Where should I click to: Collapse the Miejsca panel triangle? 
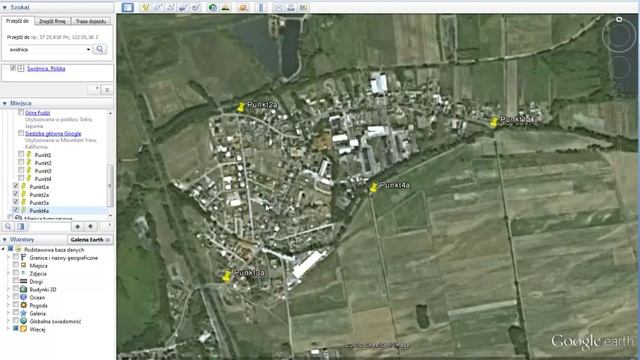(4, 104)
